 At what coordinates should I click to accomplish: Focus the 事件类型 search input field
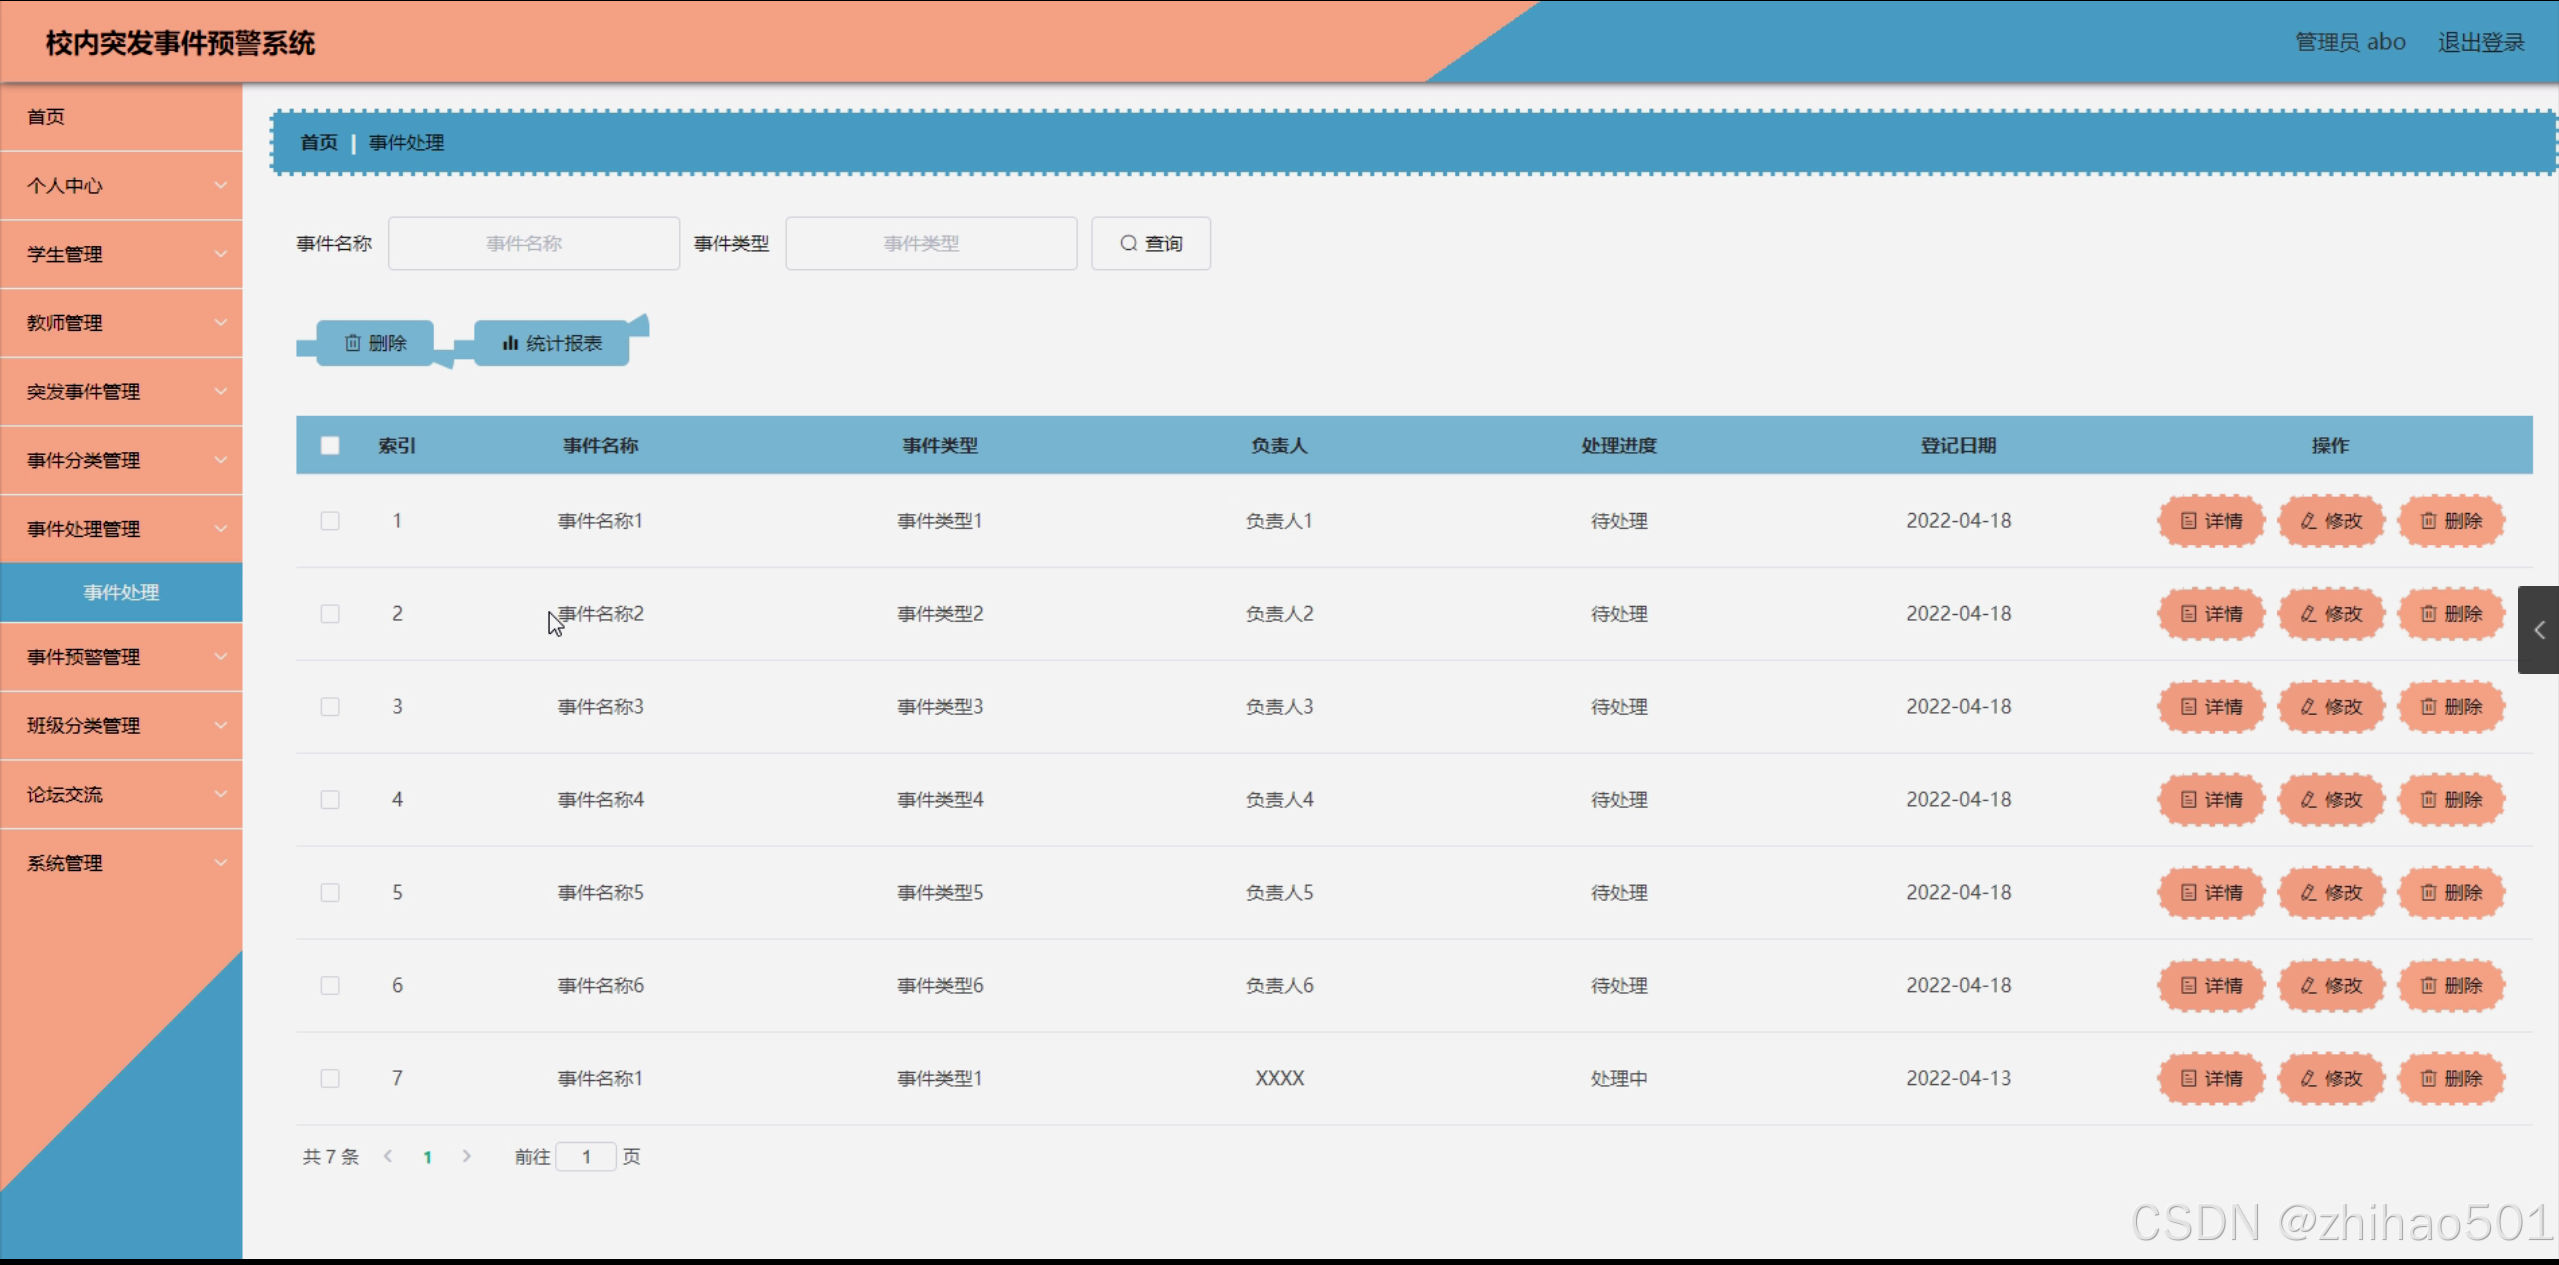click(x=930, y=243)
